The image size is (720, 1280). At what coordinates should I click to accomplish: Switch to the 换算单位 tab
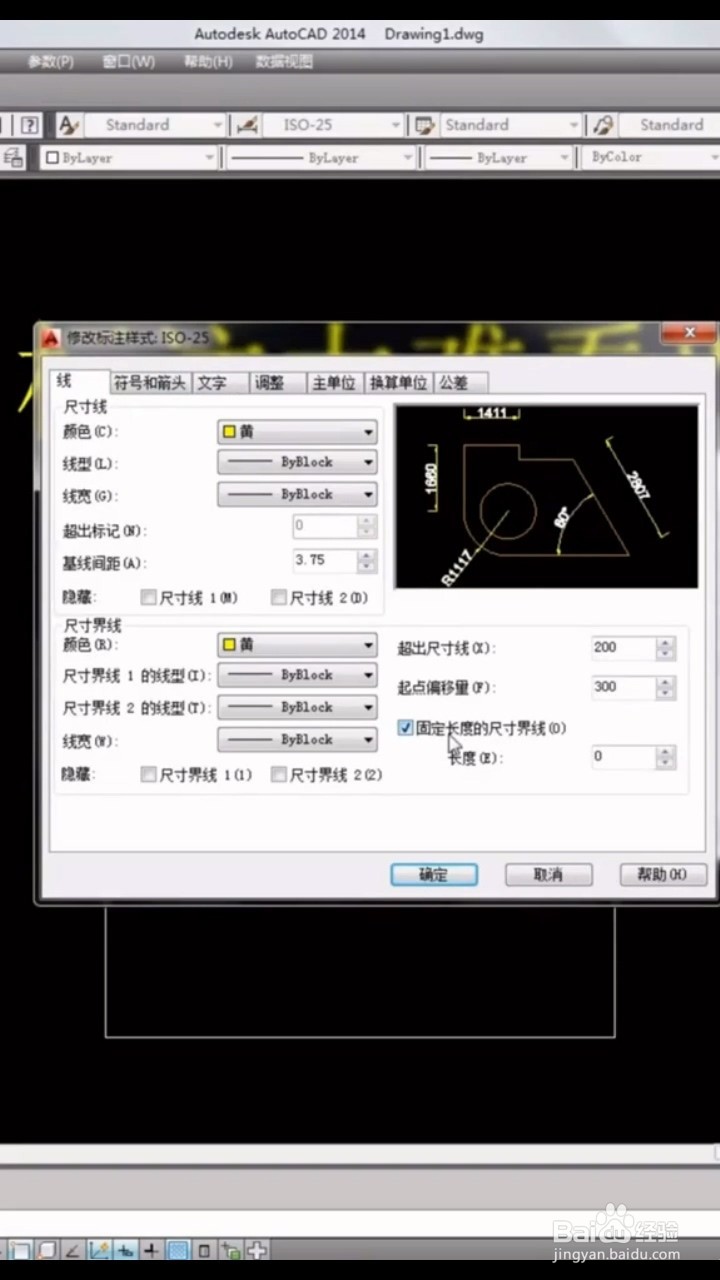pyautogui.click(x=398, y=382)
